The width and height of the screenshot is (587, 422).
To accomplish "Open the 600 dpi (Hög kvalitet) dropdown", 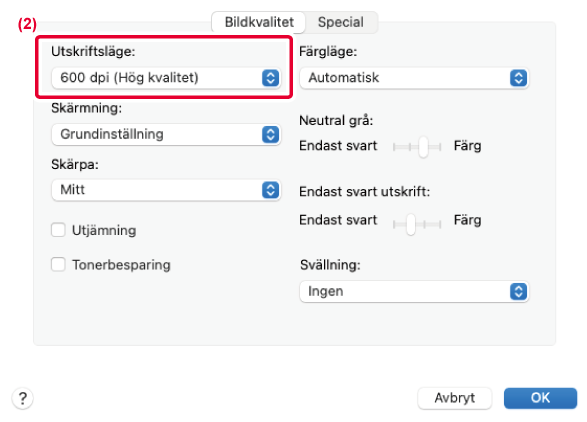I will [x=166, y=78].
